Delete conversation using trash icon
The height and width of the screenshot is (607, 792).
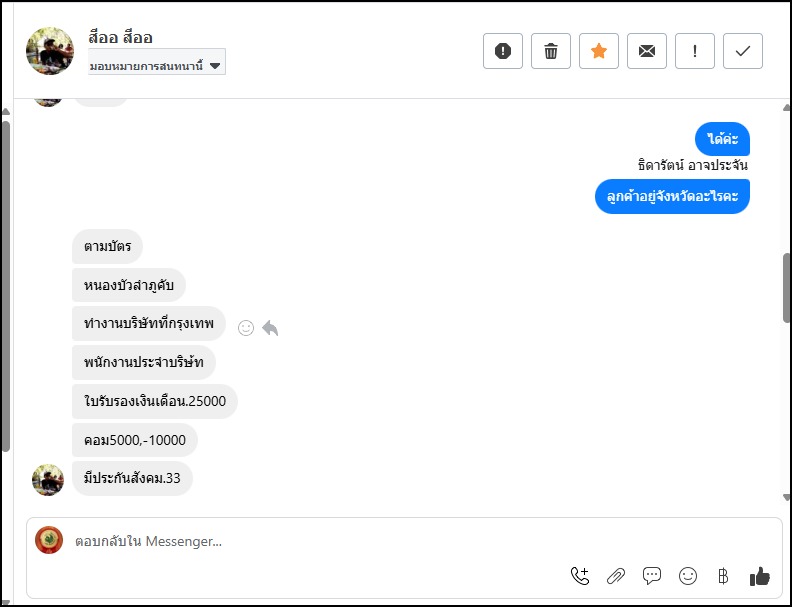click(551, 51)
